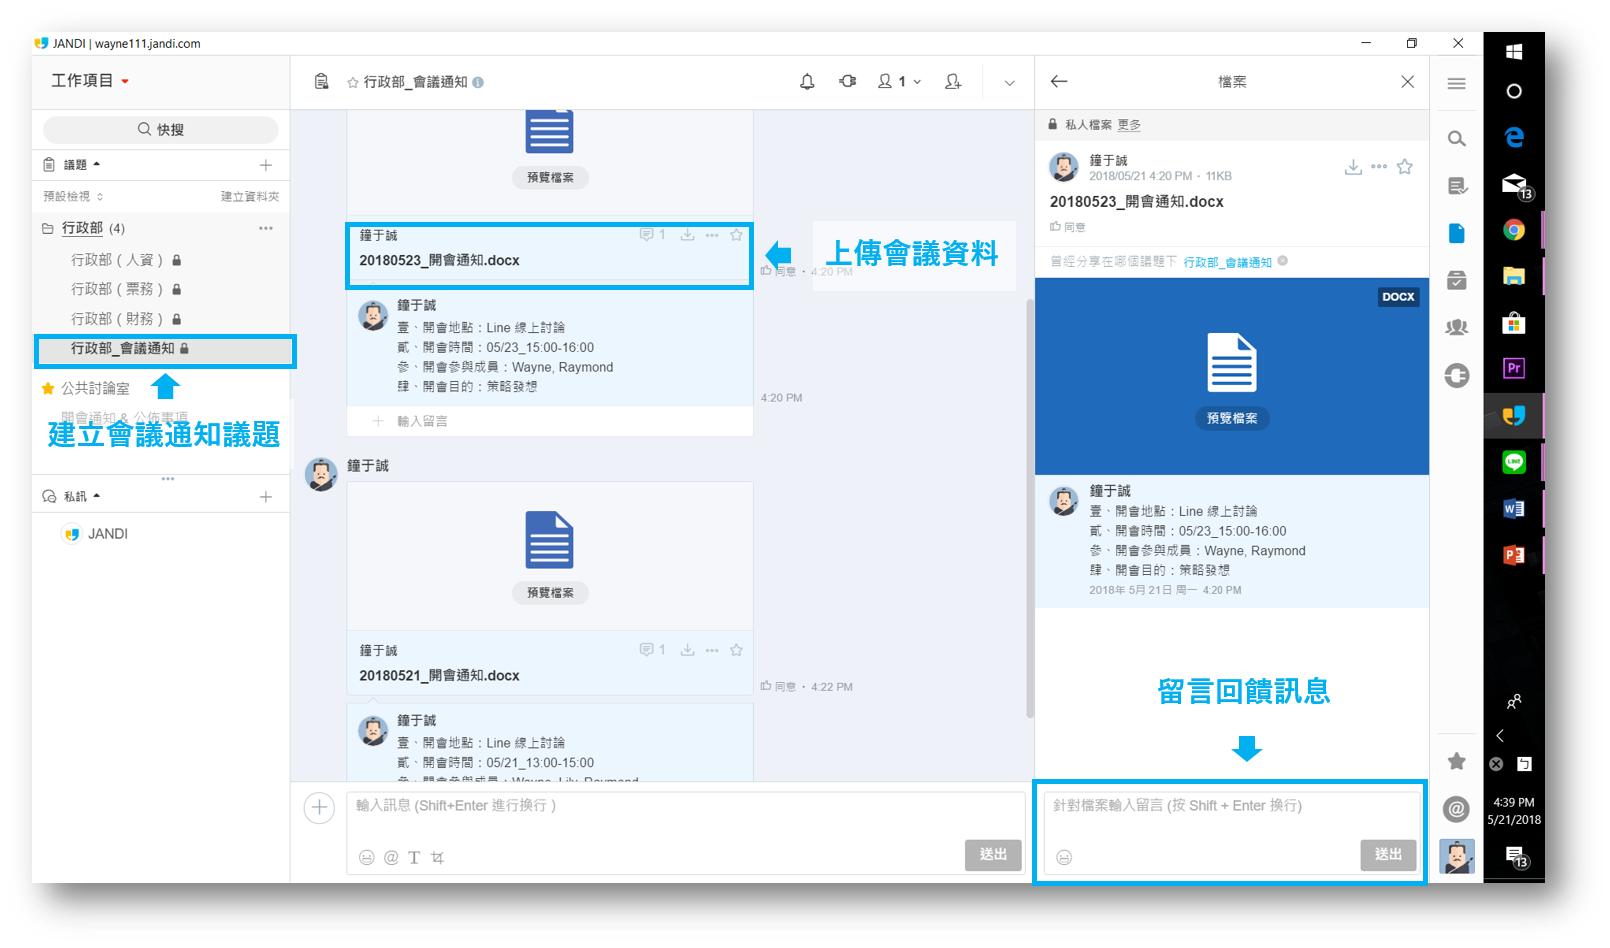Click the chat conversation vertical scrollbar
The width and height of the screenshot is (1610, 948).
coord(1030,508)
